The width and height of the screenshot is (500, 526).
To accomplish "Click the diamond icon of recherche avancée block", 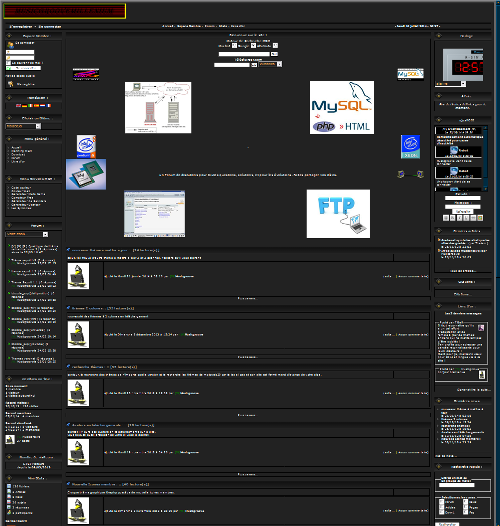I will [x=438, y=467].
